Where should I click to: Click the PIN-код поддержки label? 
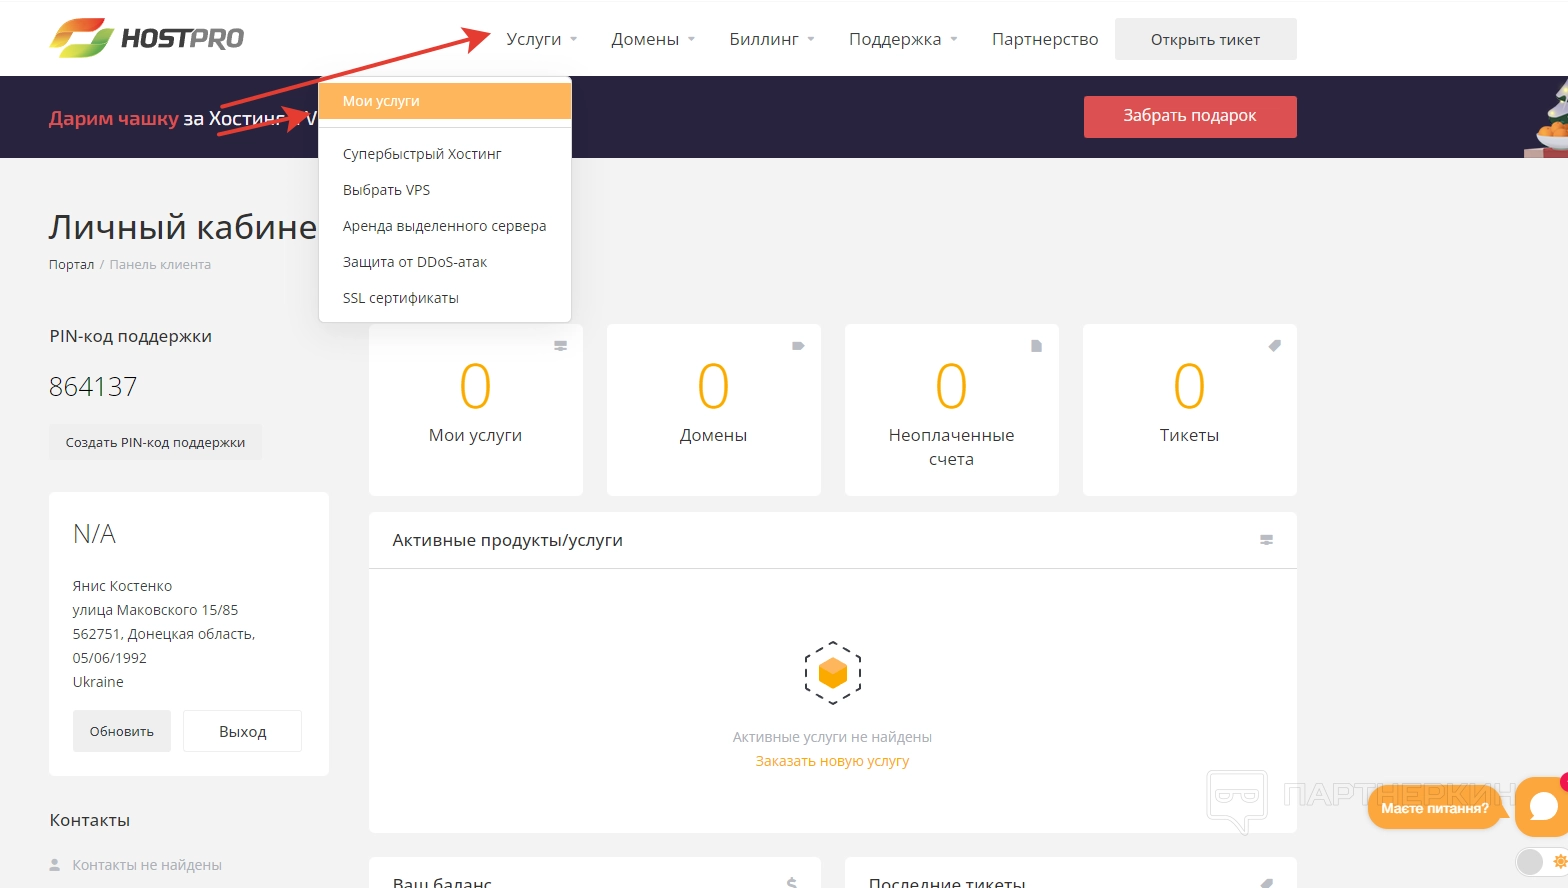pyautogui.click(x=131, y=336)
